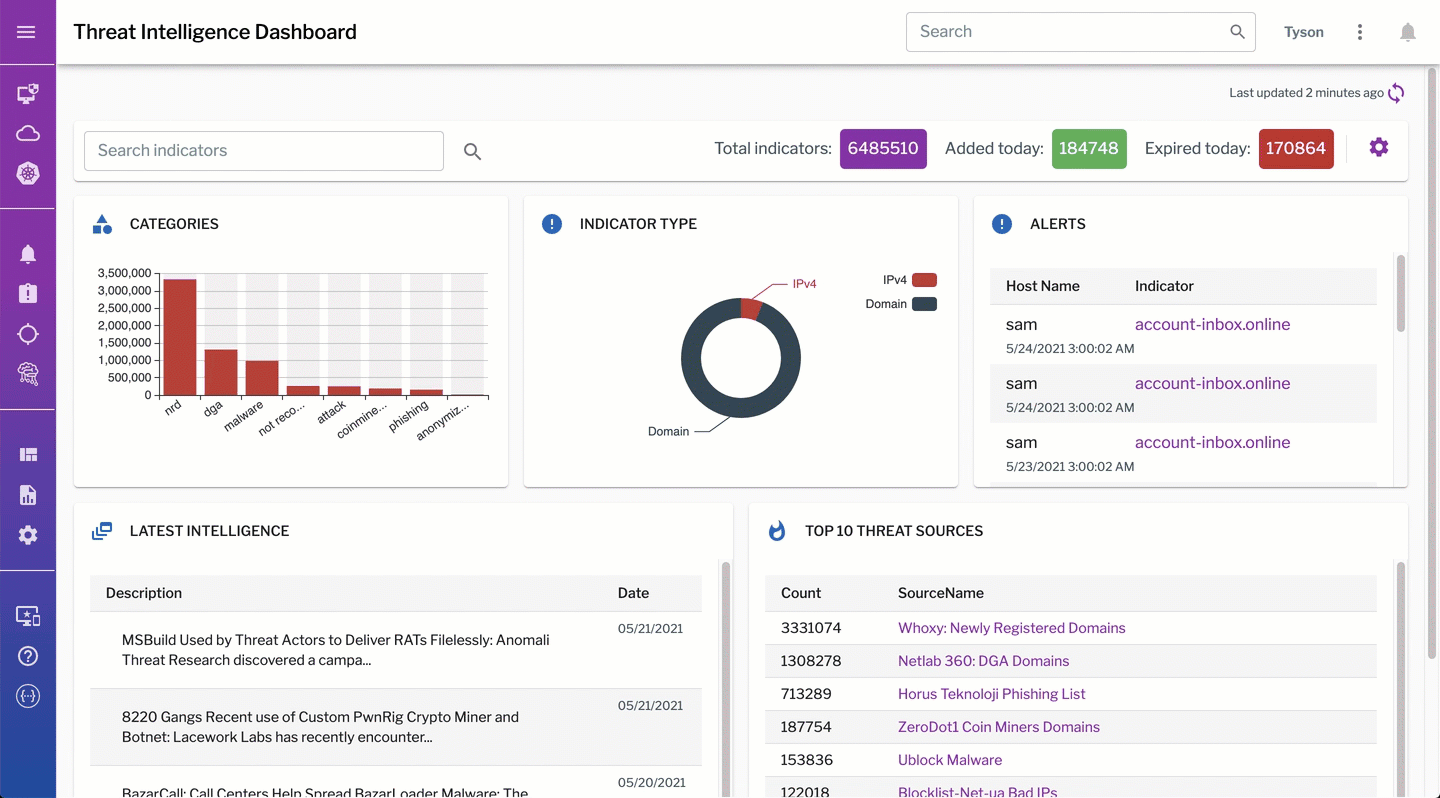Click the Host Name column header
This screenshot has height=798, width=1440.
pyautogui.click(x=1042, y=286)
